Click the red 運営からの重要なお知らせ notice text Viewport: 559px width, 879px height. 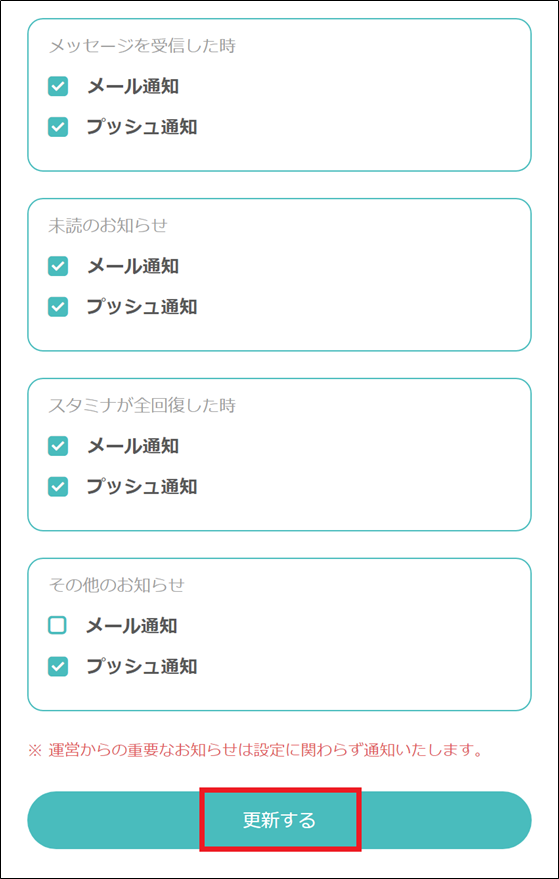[256, 750]
